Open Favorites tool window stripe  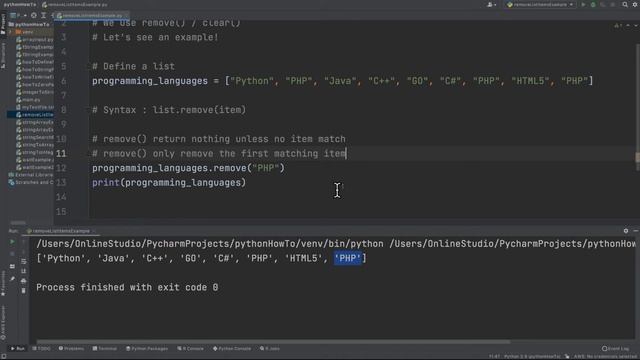pyautogui.click(x=3, y=283)
